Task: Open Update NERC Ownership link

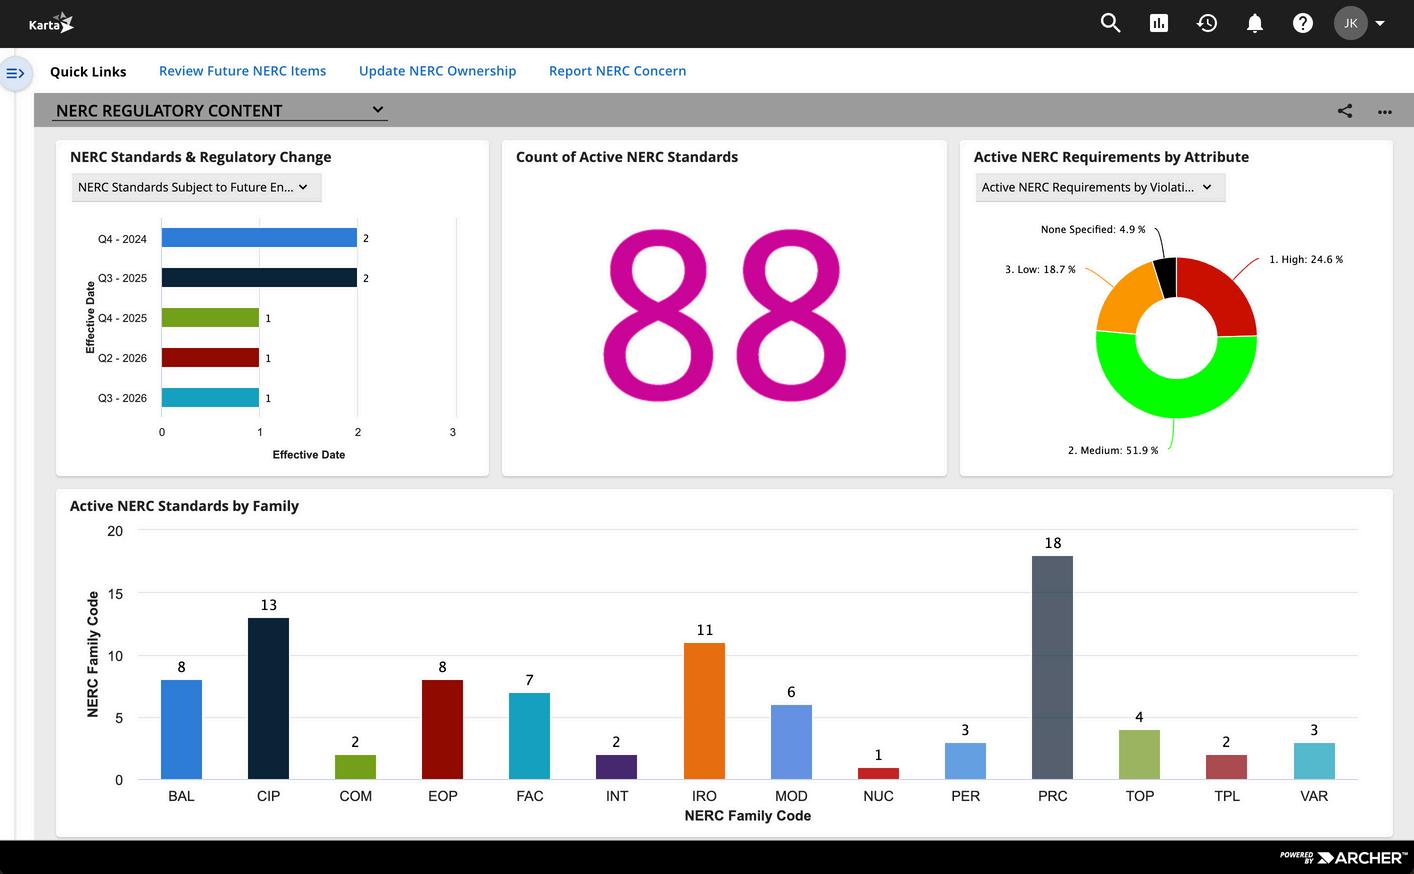Action: point(438,71)
